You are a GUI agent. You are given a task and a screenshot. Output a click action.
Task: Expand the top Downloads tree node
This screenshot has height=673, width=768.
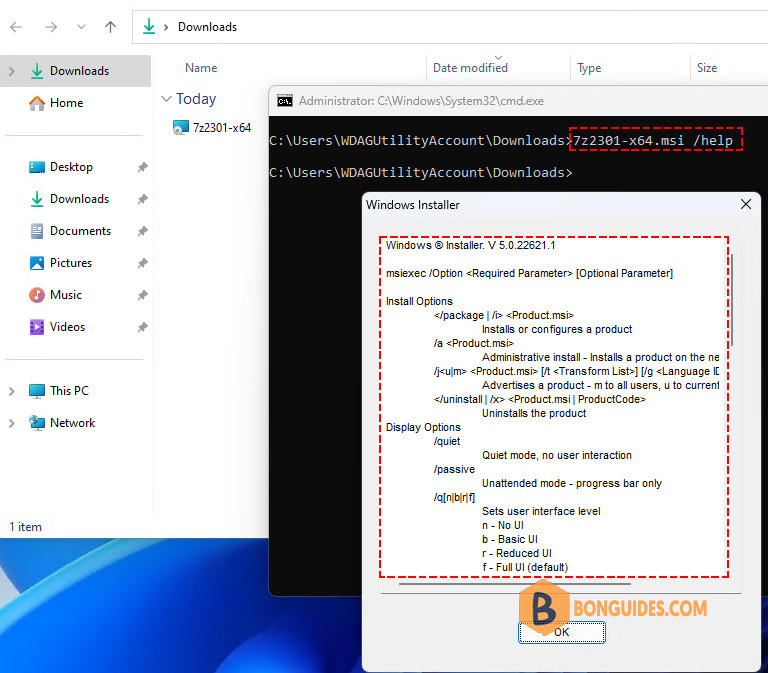(x=12, y=71)
